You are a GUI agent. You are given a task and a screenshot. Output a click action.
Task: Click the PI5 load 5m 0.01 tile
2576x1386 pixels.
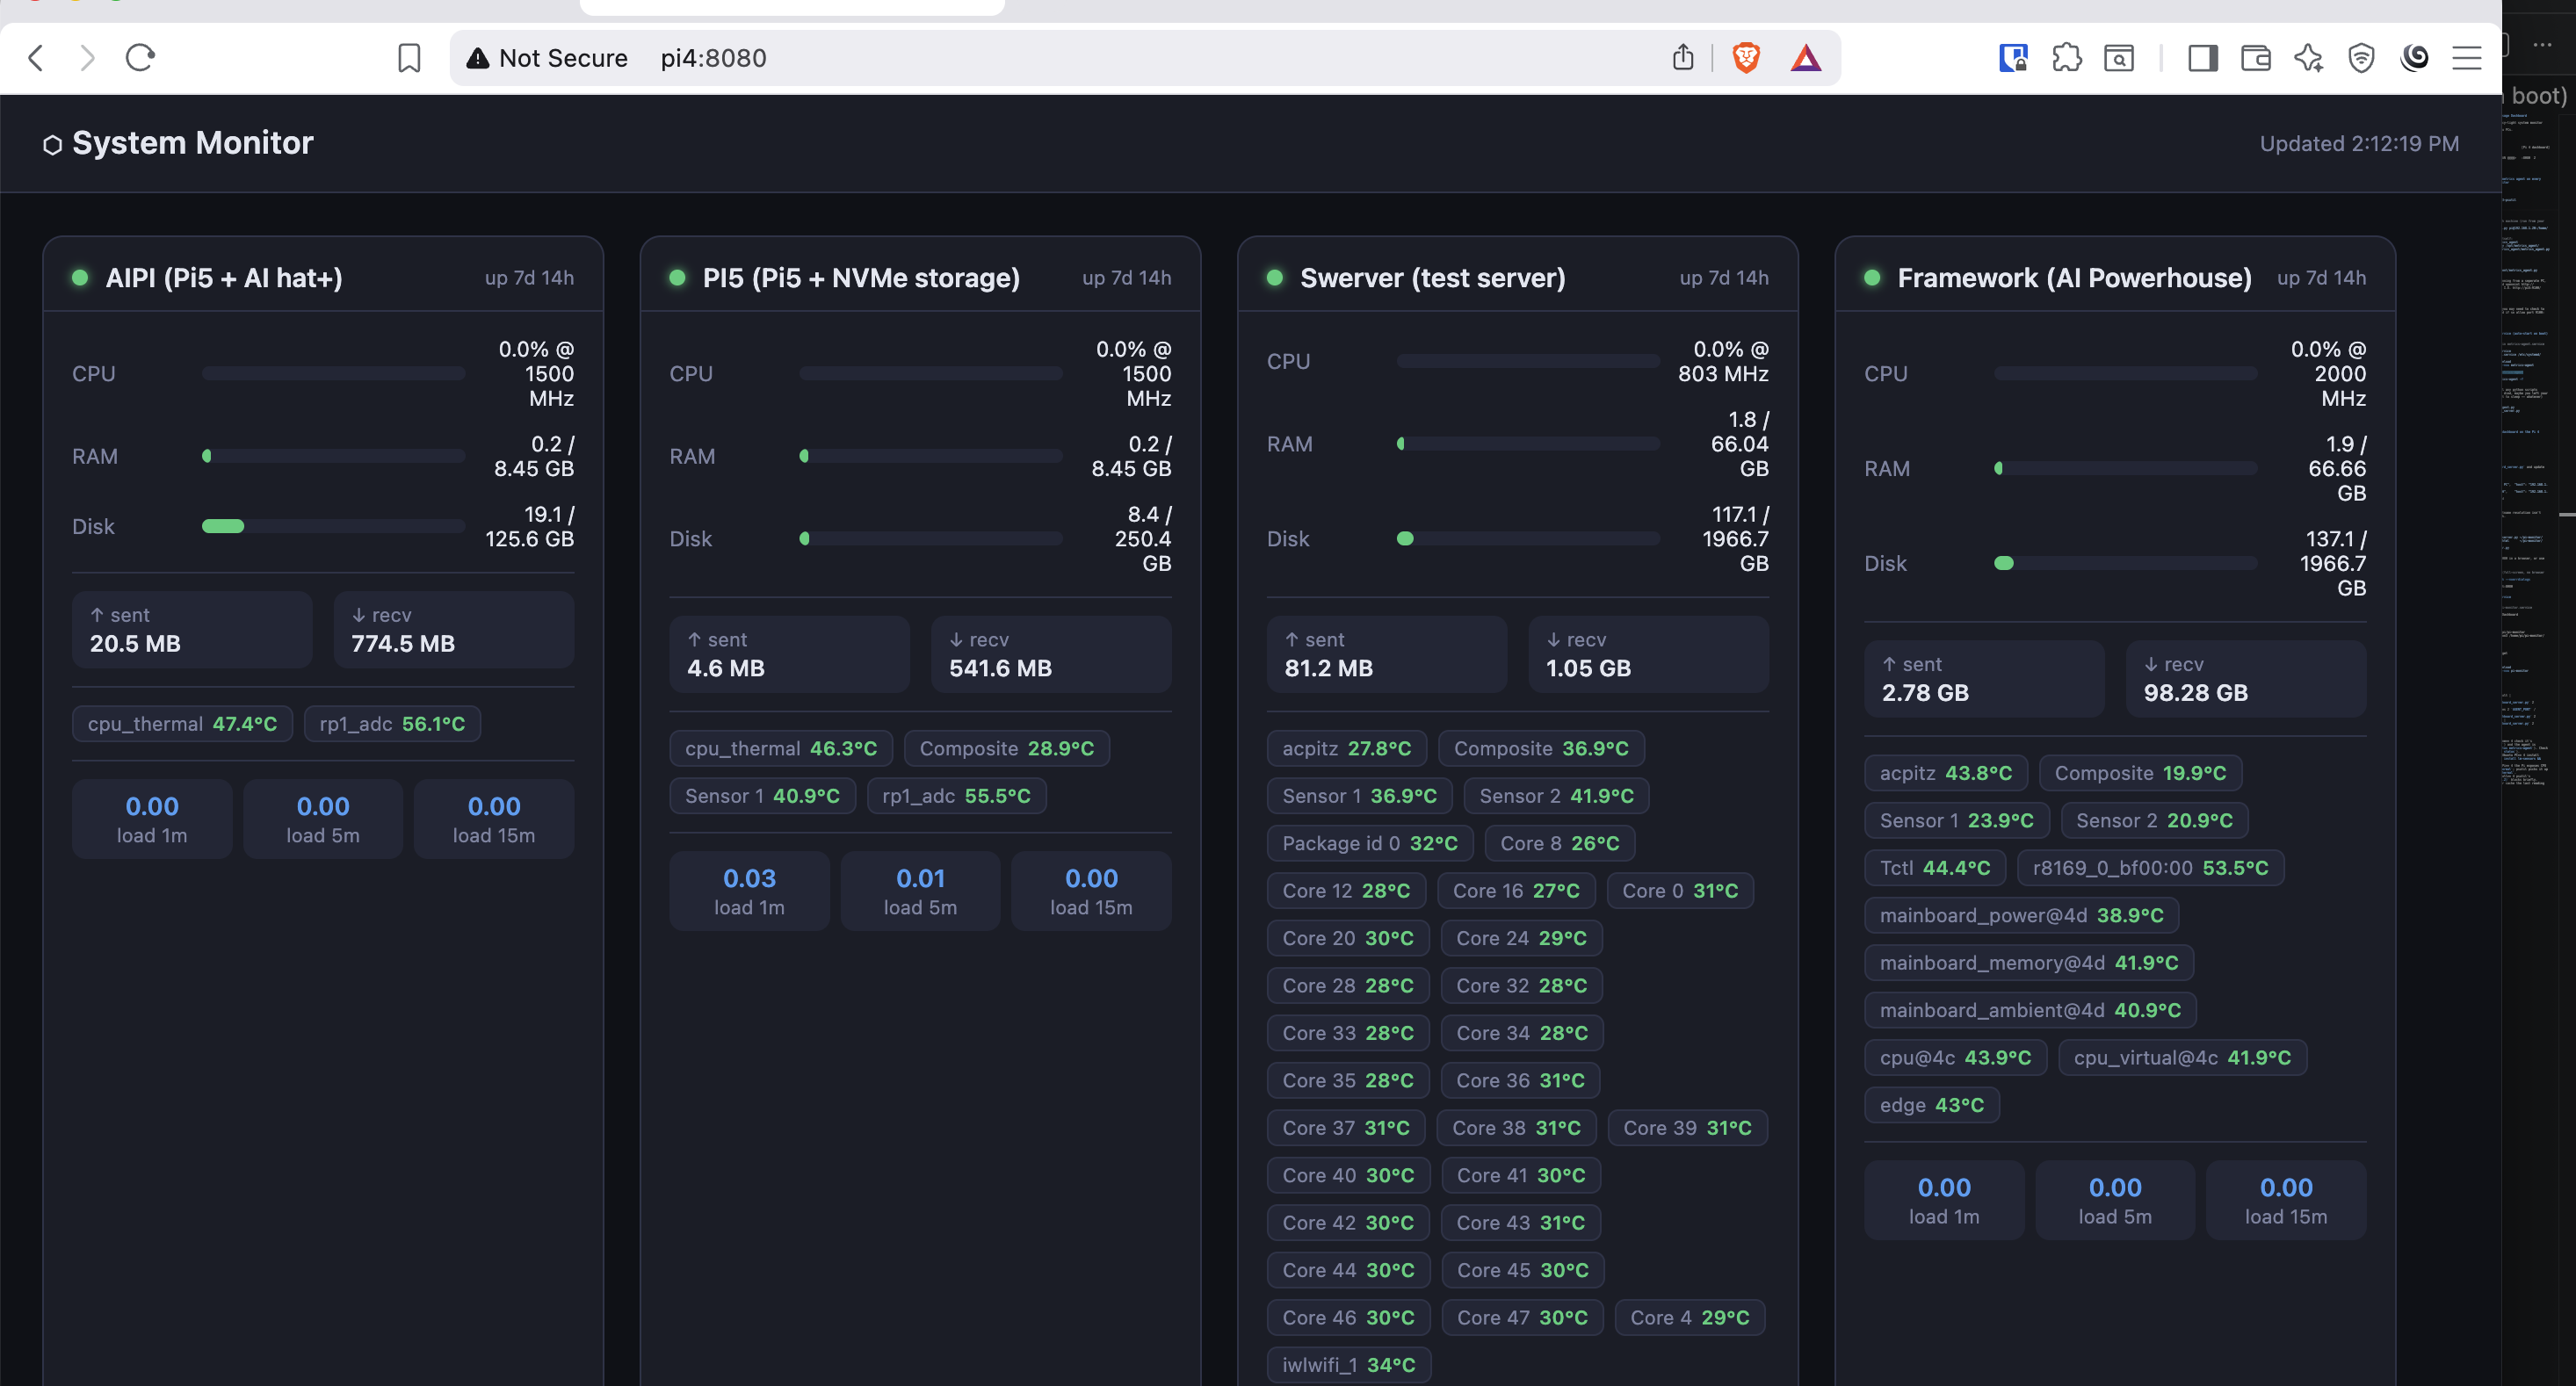tap(920, 891)
